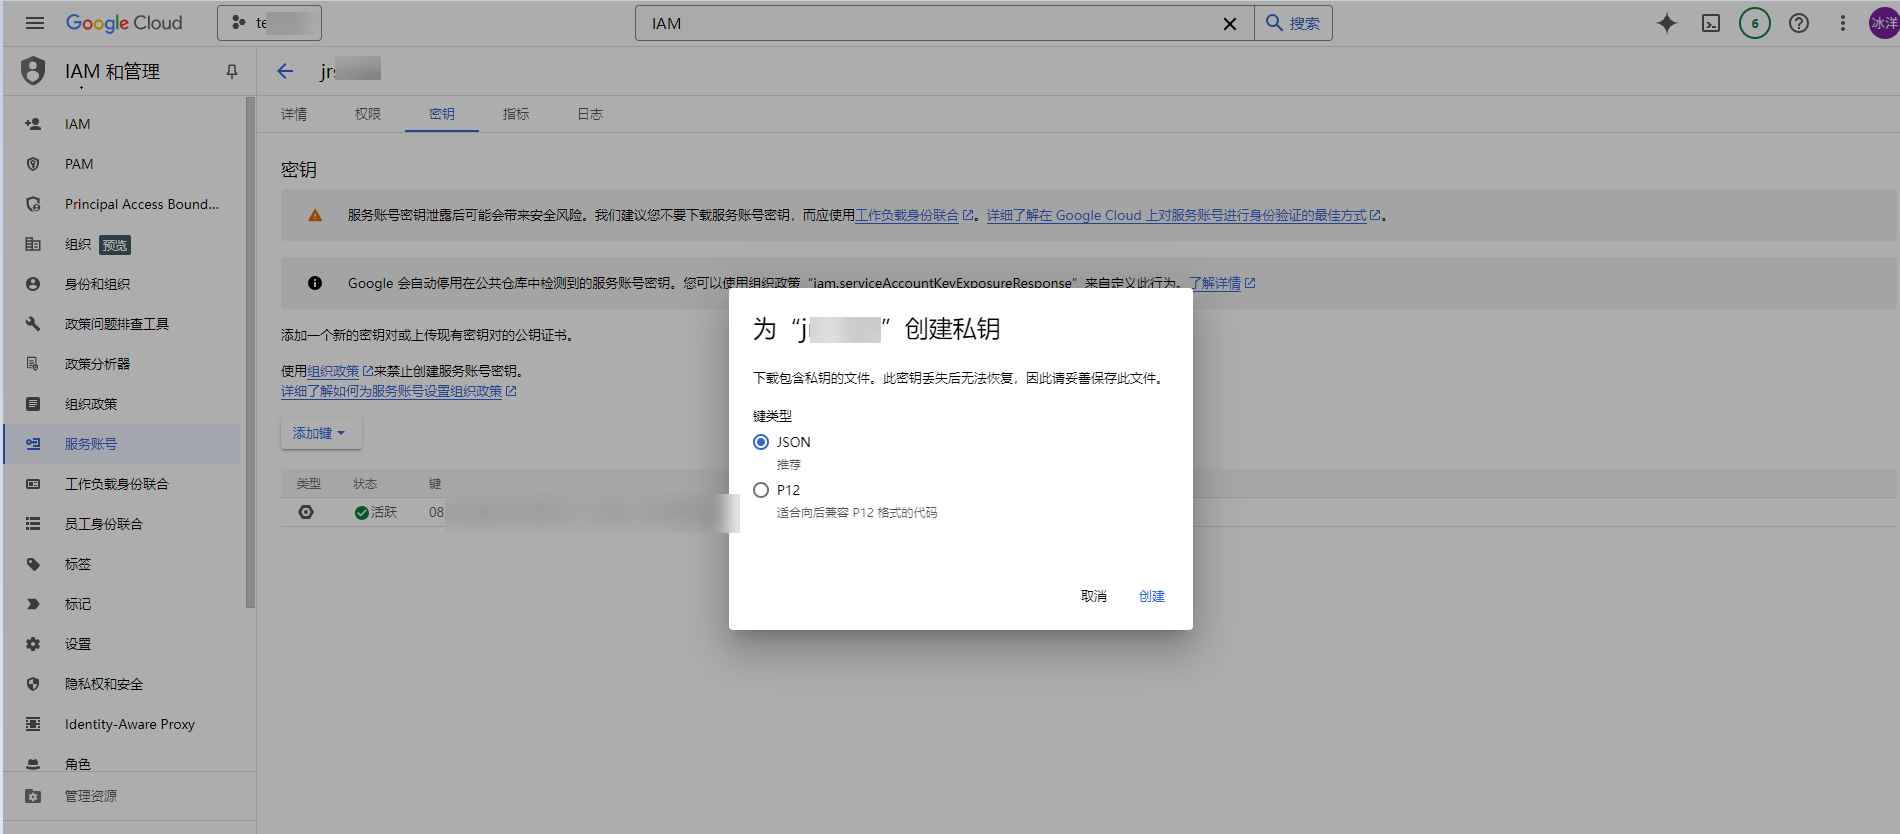Click the IAM shield product icon
Screen dimensions: 1900x834
(33, 71)
